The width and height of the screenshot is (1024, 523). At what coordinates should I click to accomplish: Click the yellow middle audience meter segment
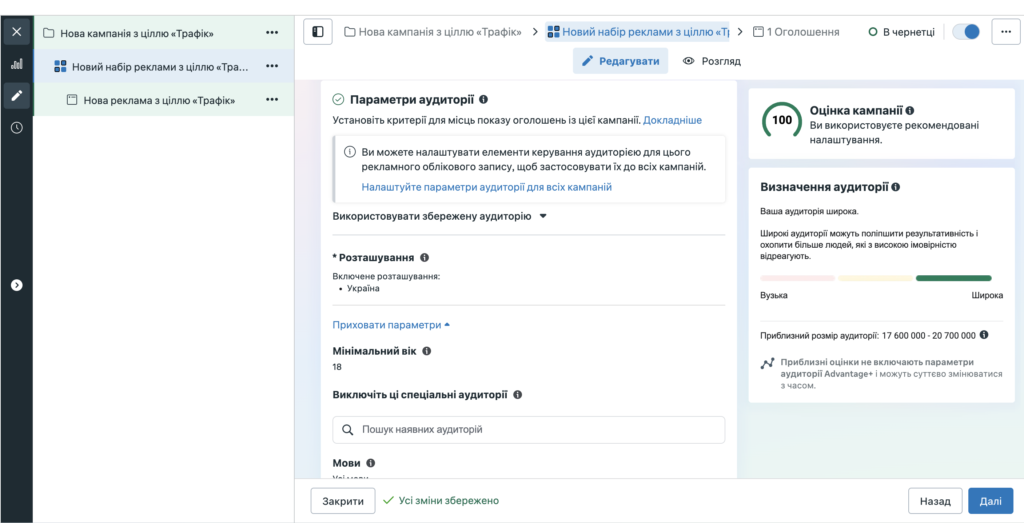pyautogui.click(x=875, y=278)
